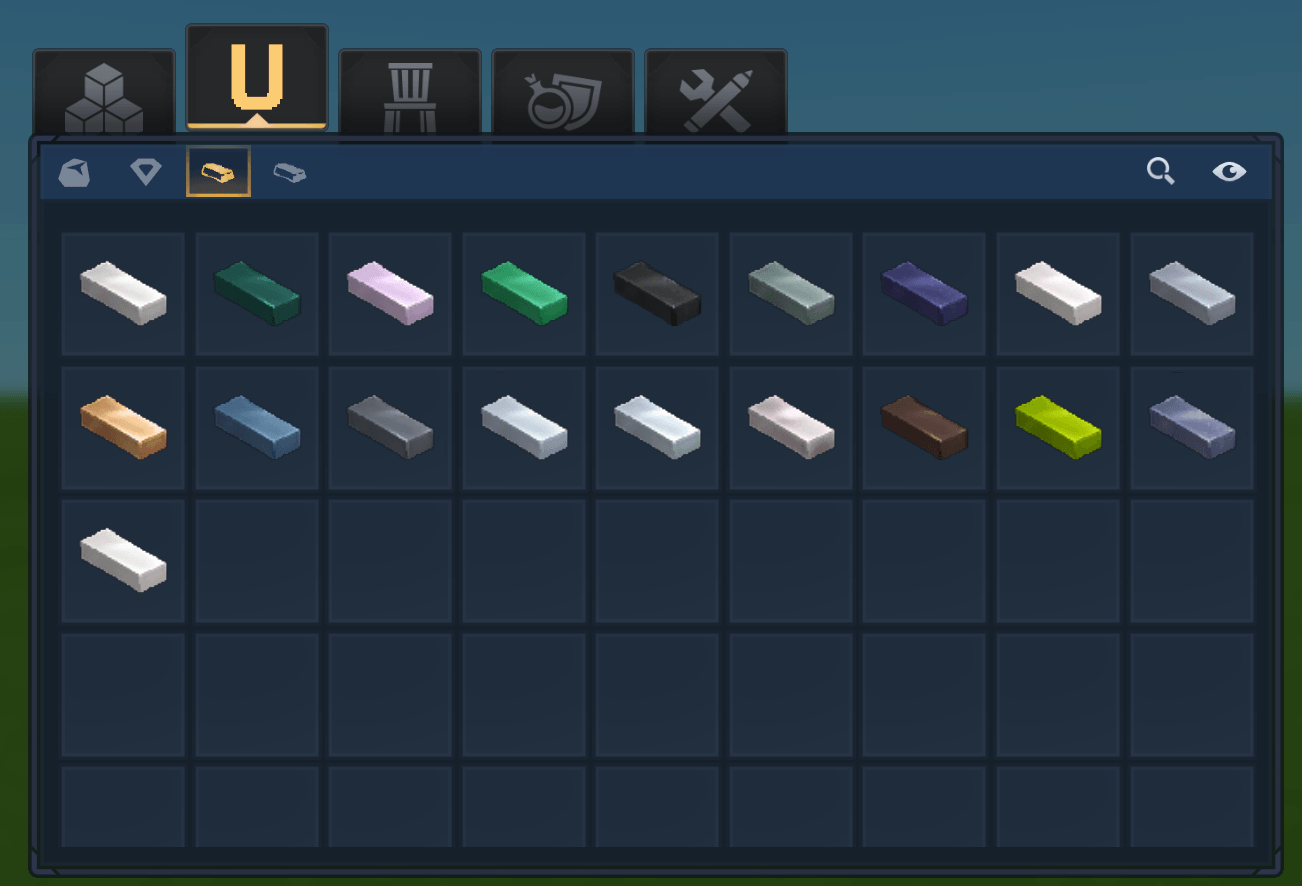Open the blocks category tab with cubes
The height and width of the screenshot is (886, 1302).
[x=104, y=93]
